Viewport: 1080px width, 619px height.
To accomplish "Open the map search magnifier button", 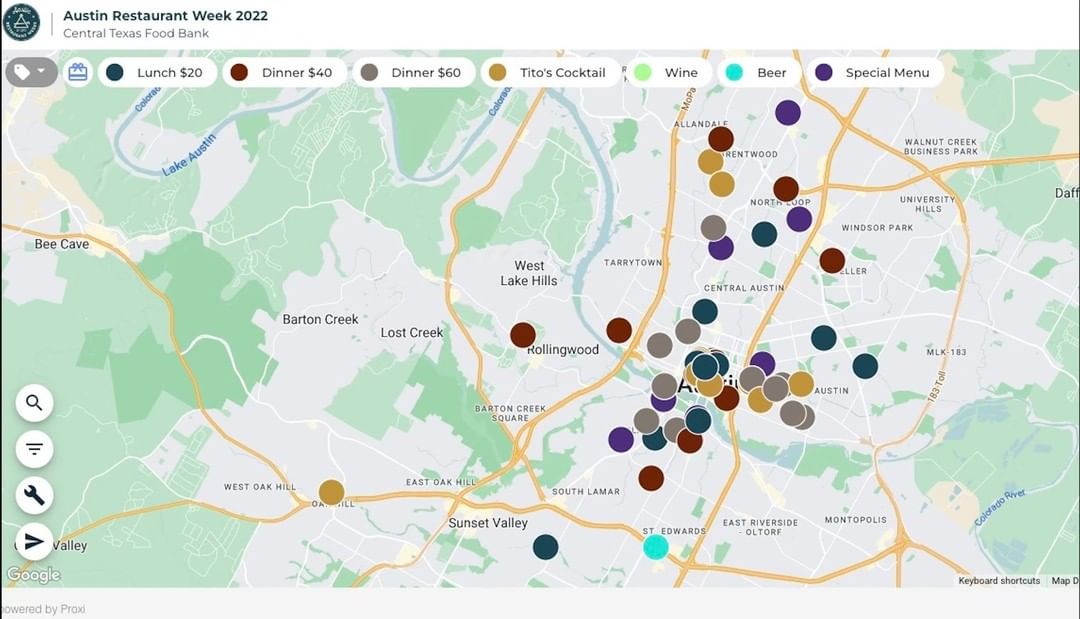I will [x=34, y=403].
